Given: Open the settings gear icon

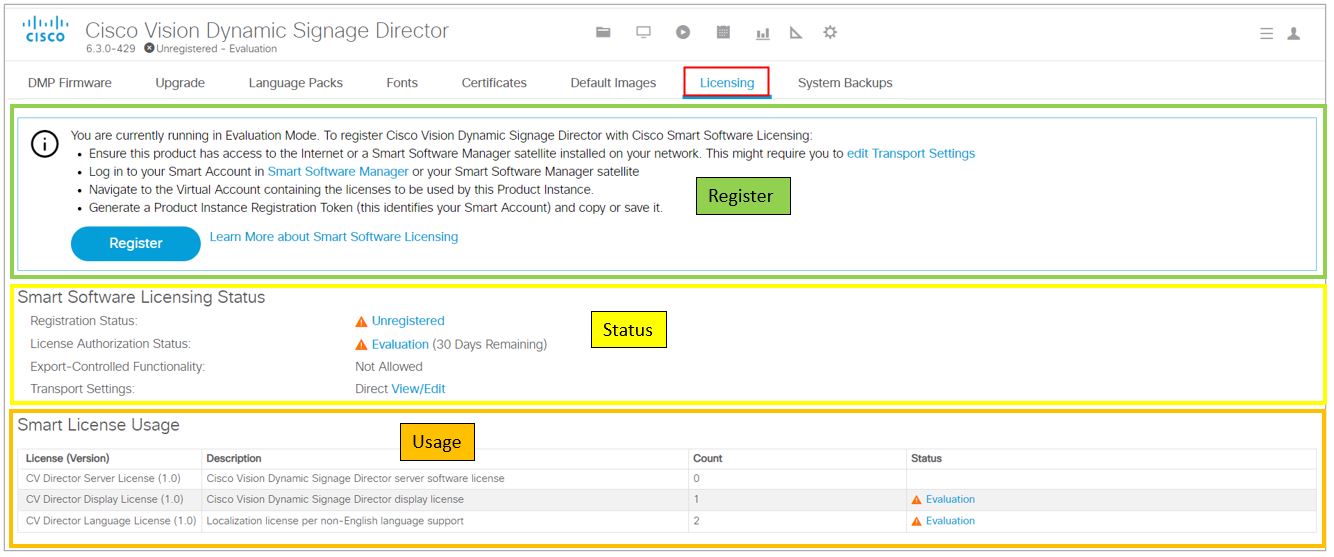Looking at the screenshot, I should click(x=830, y=32).
